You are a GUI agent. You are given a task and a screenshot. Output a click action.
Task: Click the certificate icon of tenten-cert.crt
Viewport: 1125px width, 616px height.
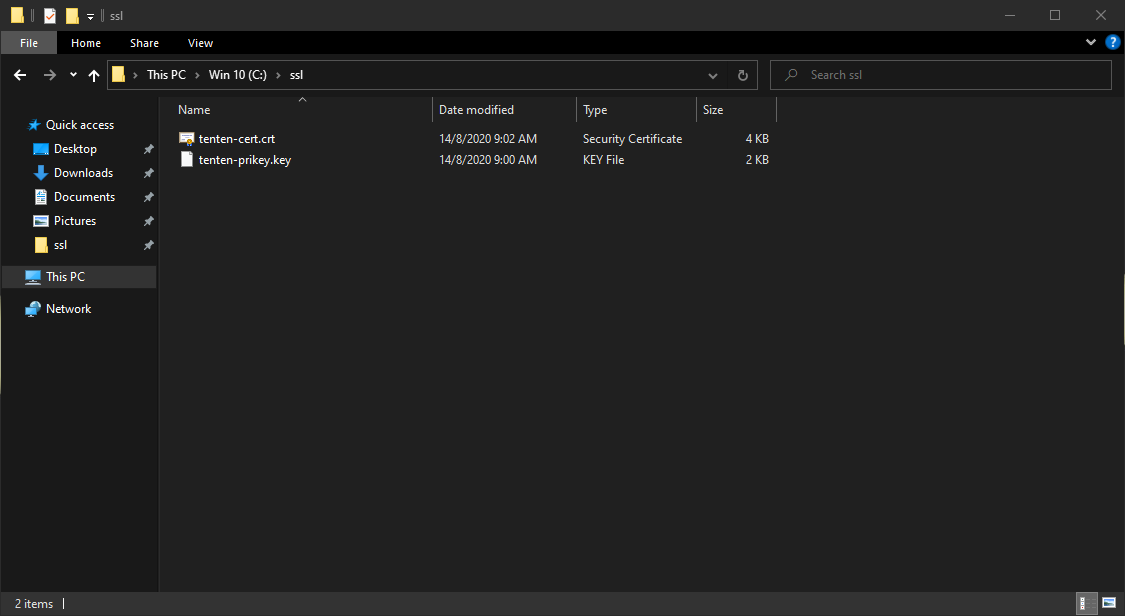coord(187,138)
